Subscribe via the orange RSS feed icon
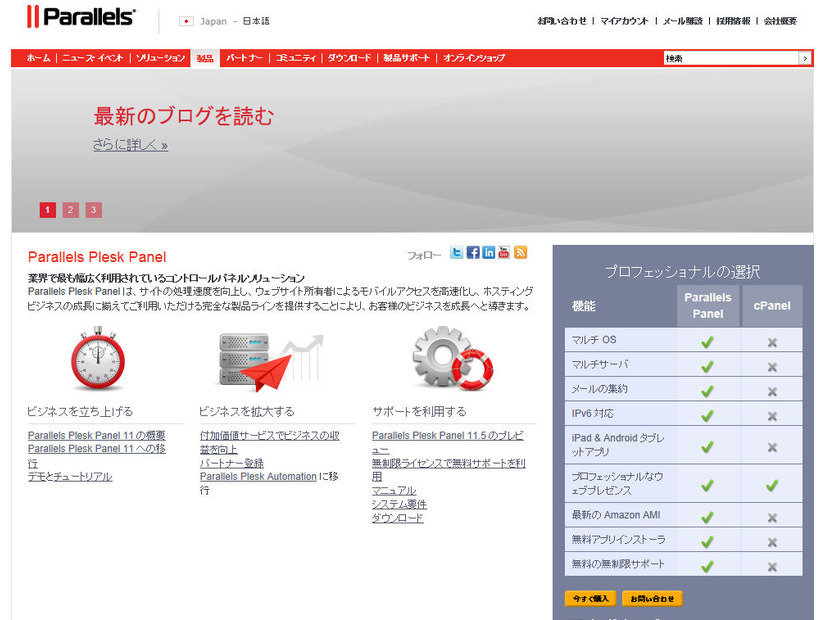826x620 pixels. tap(520, 252)
